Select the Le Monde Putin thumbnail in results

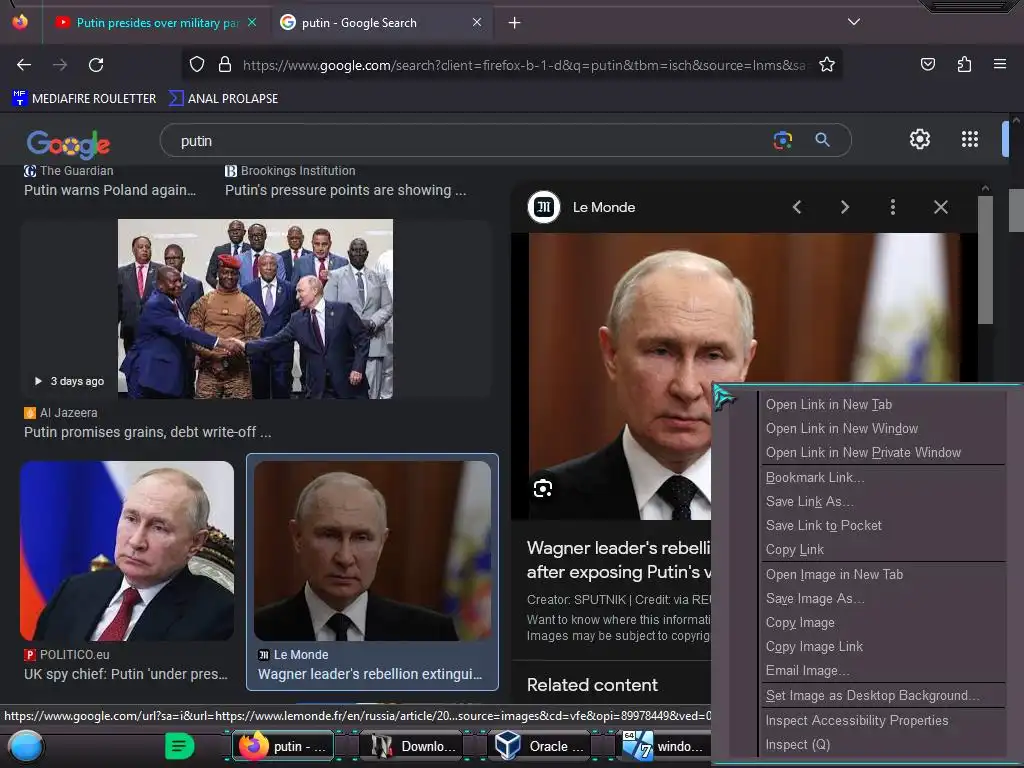click(x=372, y=551)
